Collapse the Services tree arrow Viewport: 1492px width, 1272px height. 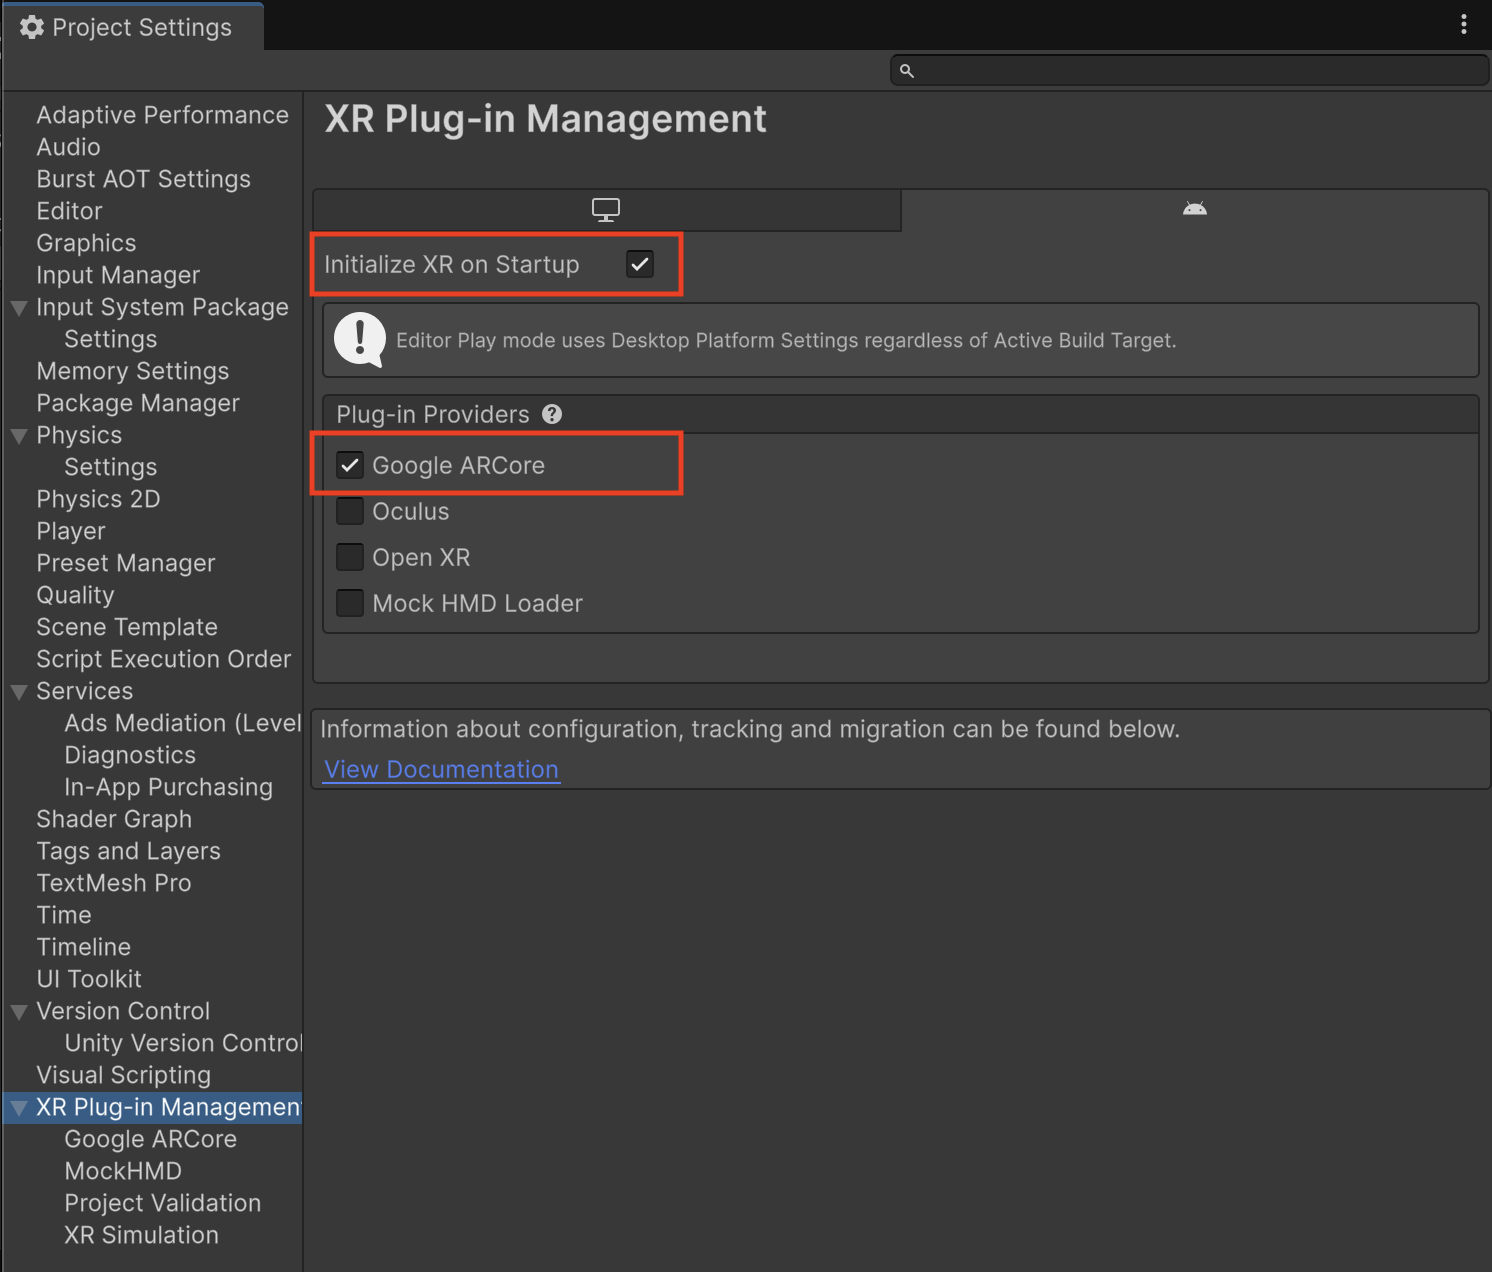pos(19,692)
